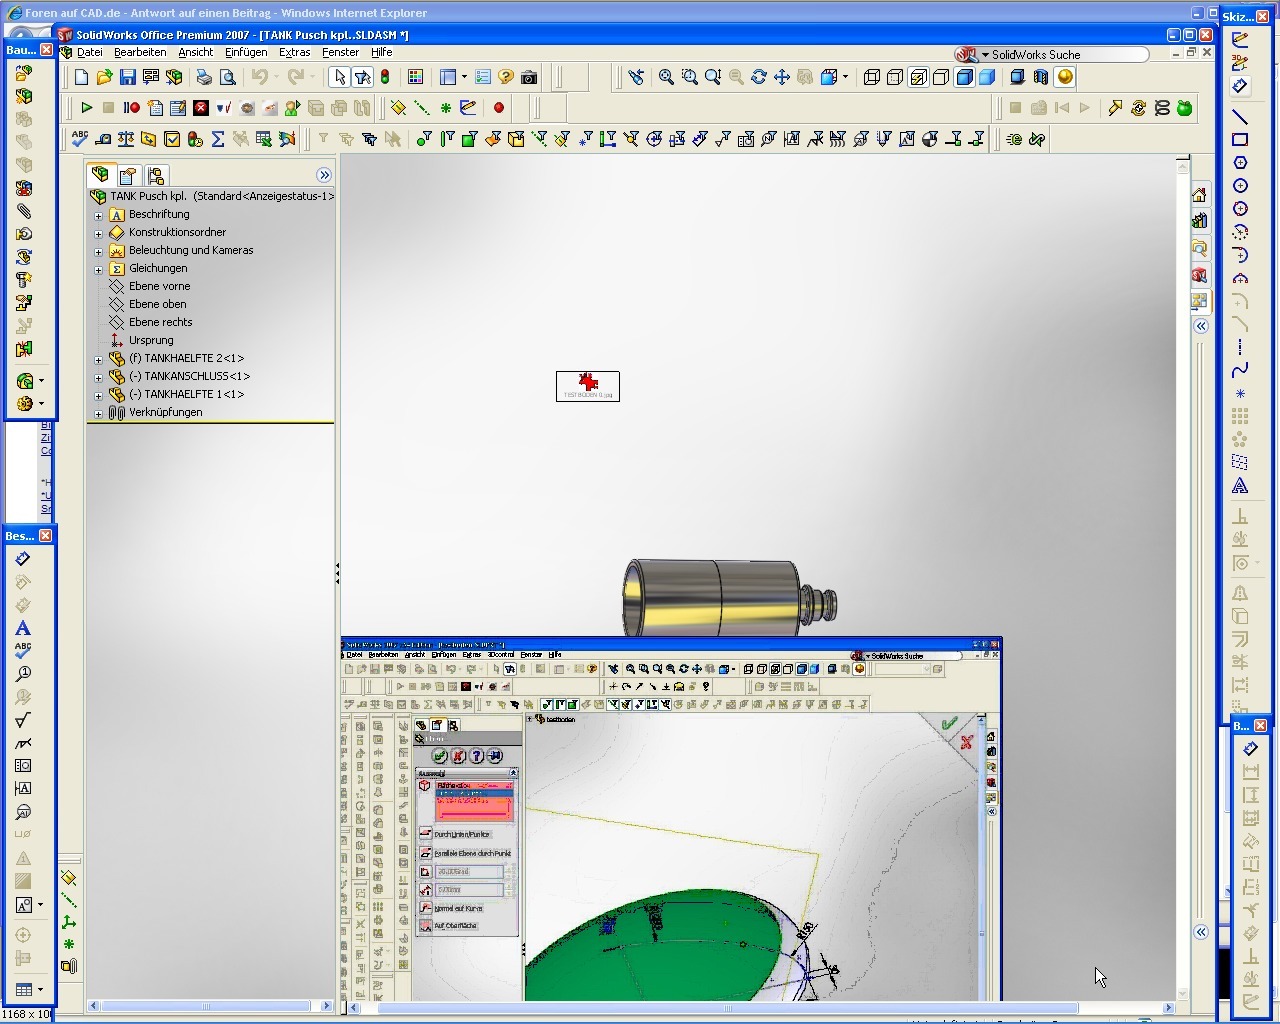1280x1024 pixels.
Task: Select the Ursprung origin item
Action: tap(151, 340)
